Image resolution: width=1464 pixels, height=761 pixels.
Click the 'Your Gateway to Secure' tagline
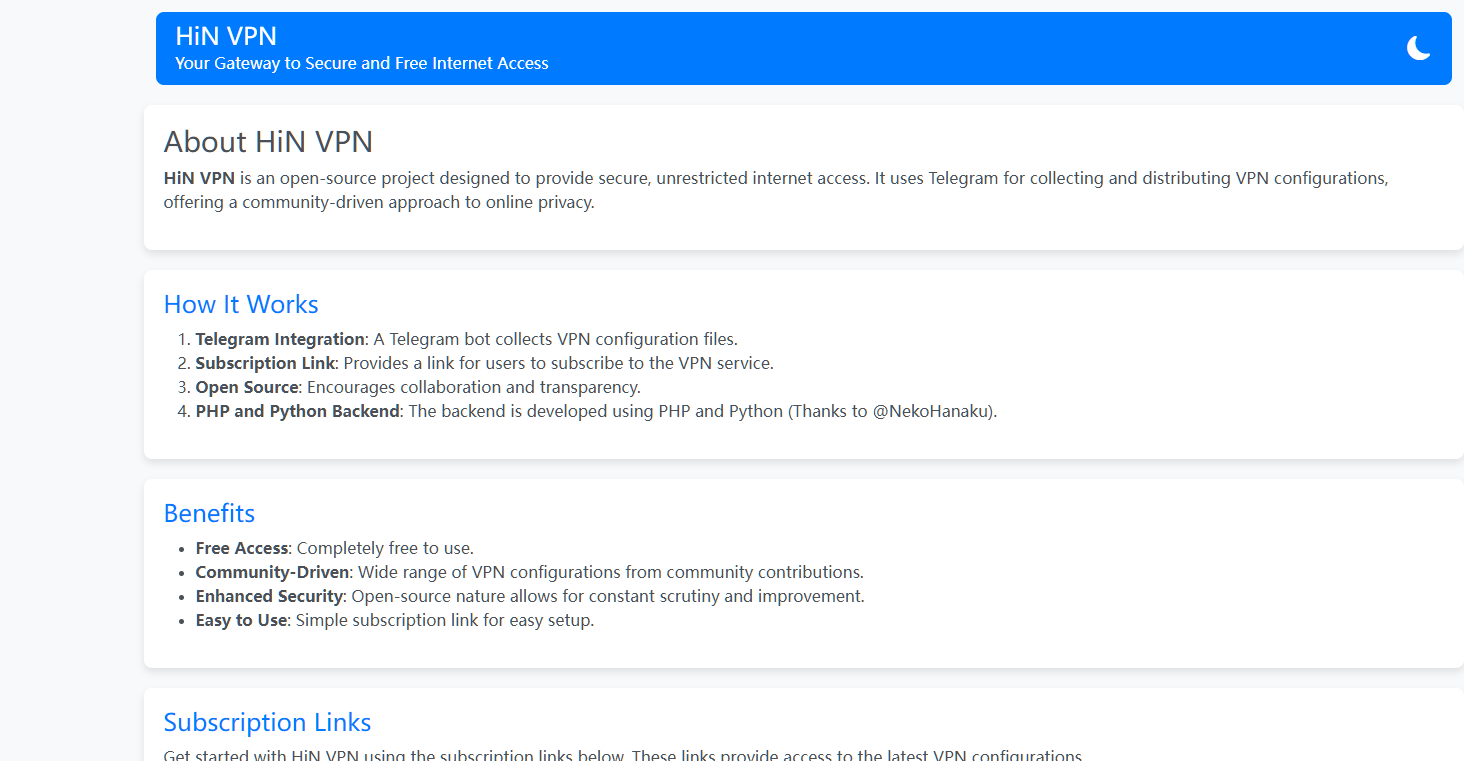tap(361, 64)
